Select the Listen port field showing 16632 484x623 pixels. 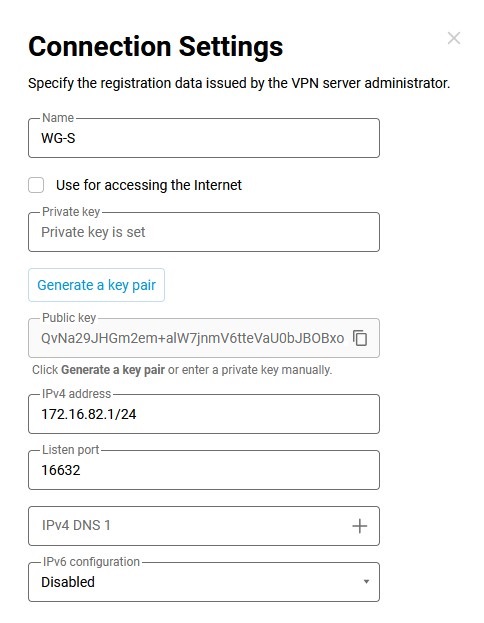pyautogui.click(x=204, y=470)
